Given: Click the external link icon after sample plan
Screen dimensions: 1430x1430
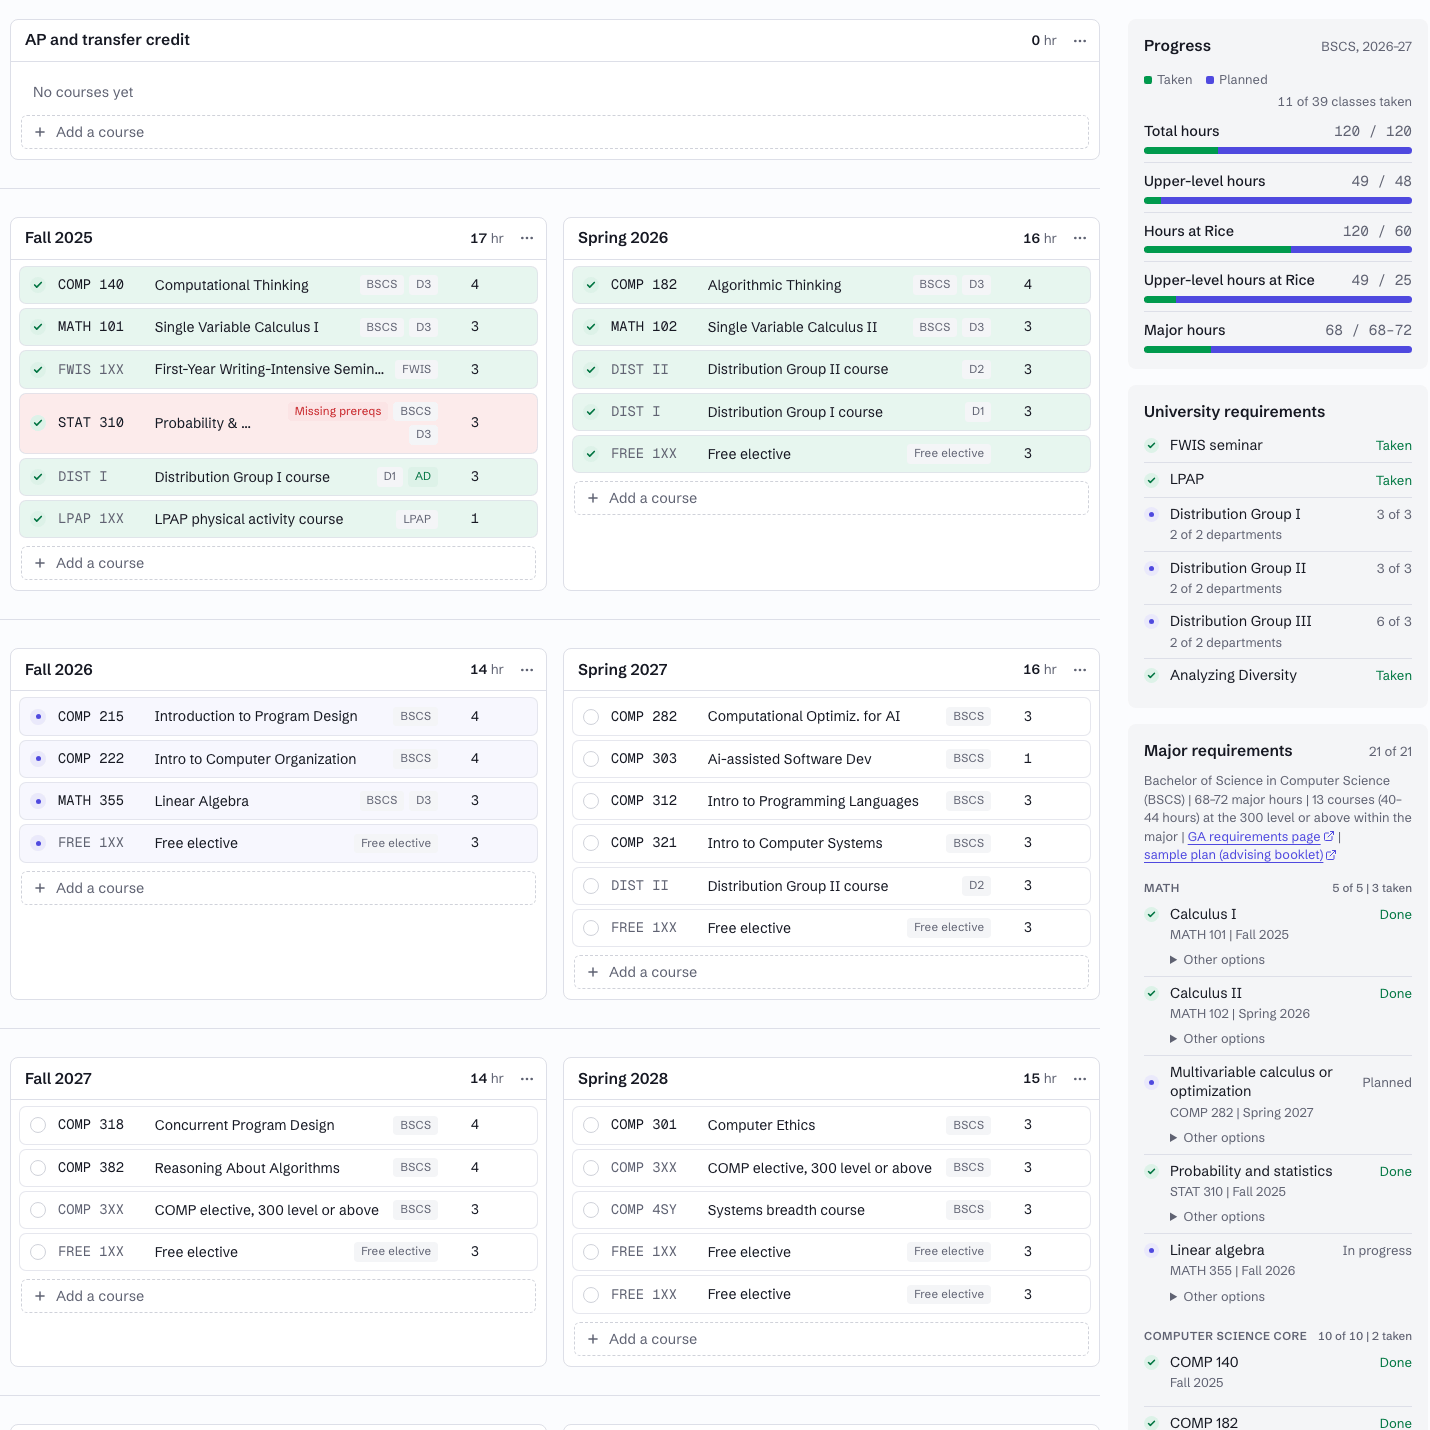Looking at the screenshot, I should pos(1331,855).
